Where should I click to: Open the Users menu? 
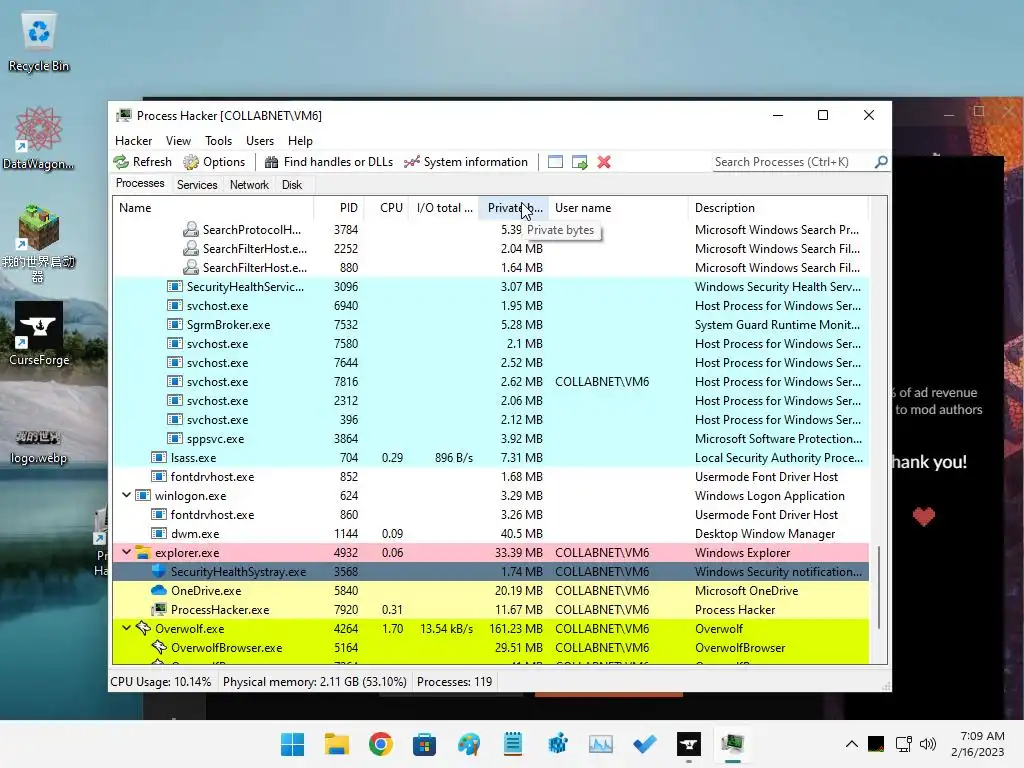tap(260, 141)
